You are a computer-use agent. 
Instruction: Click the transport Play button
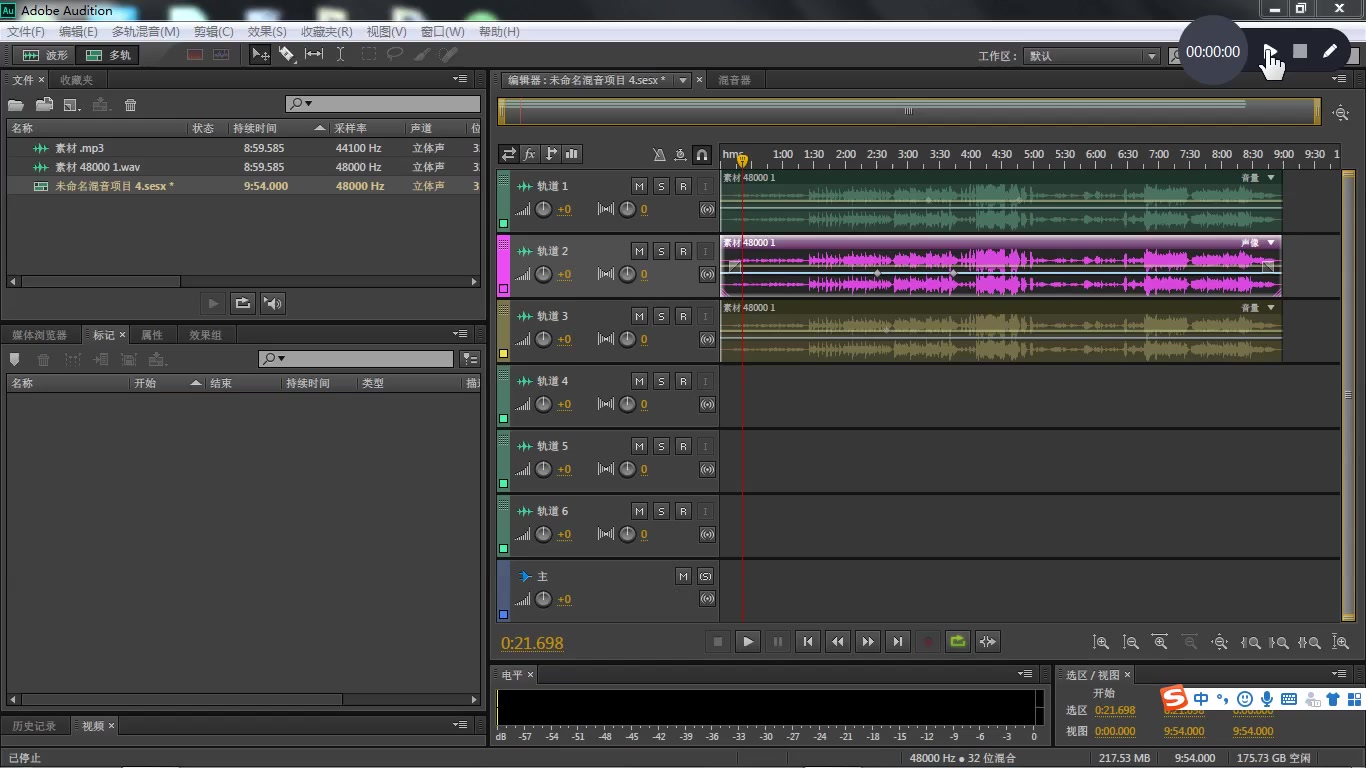pyautogui.click(x=747, y=642)
